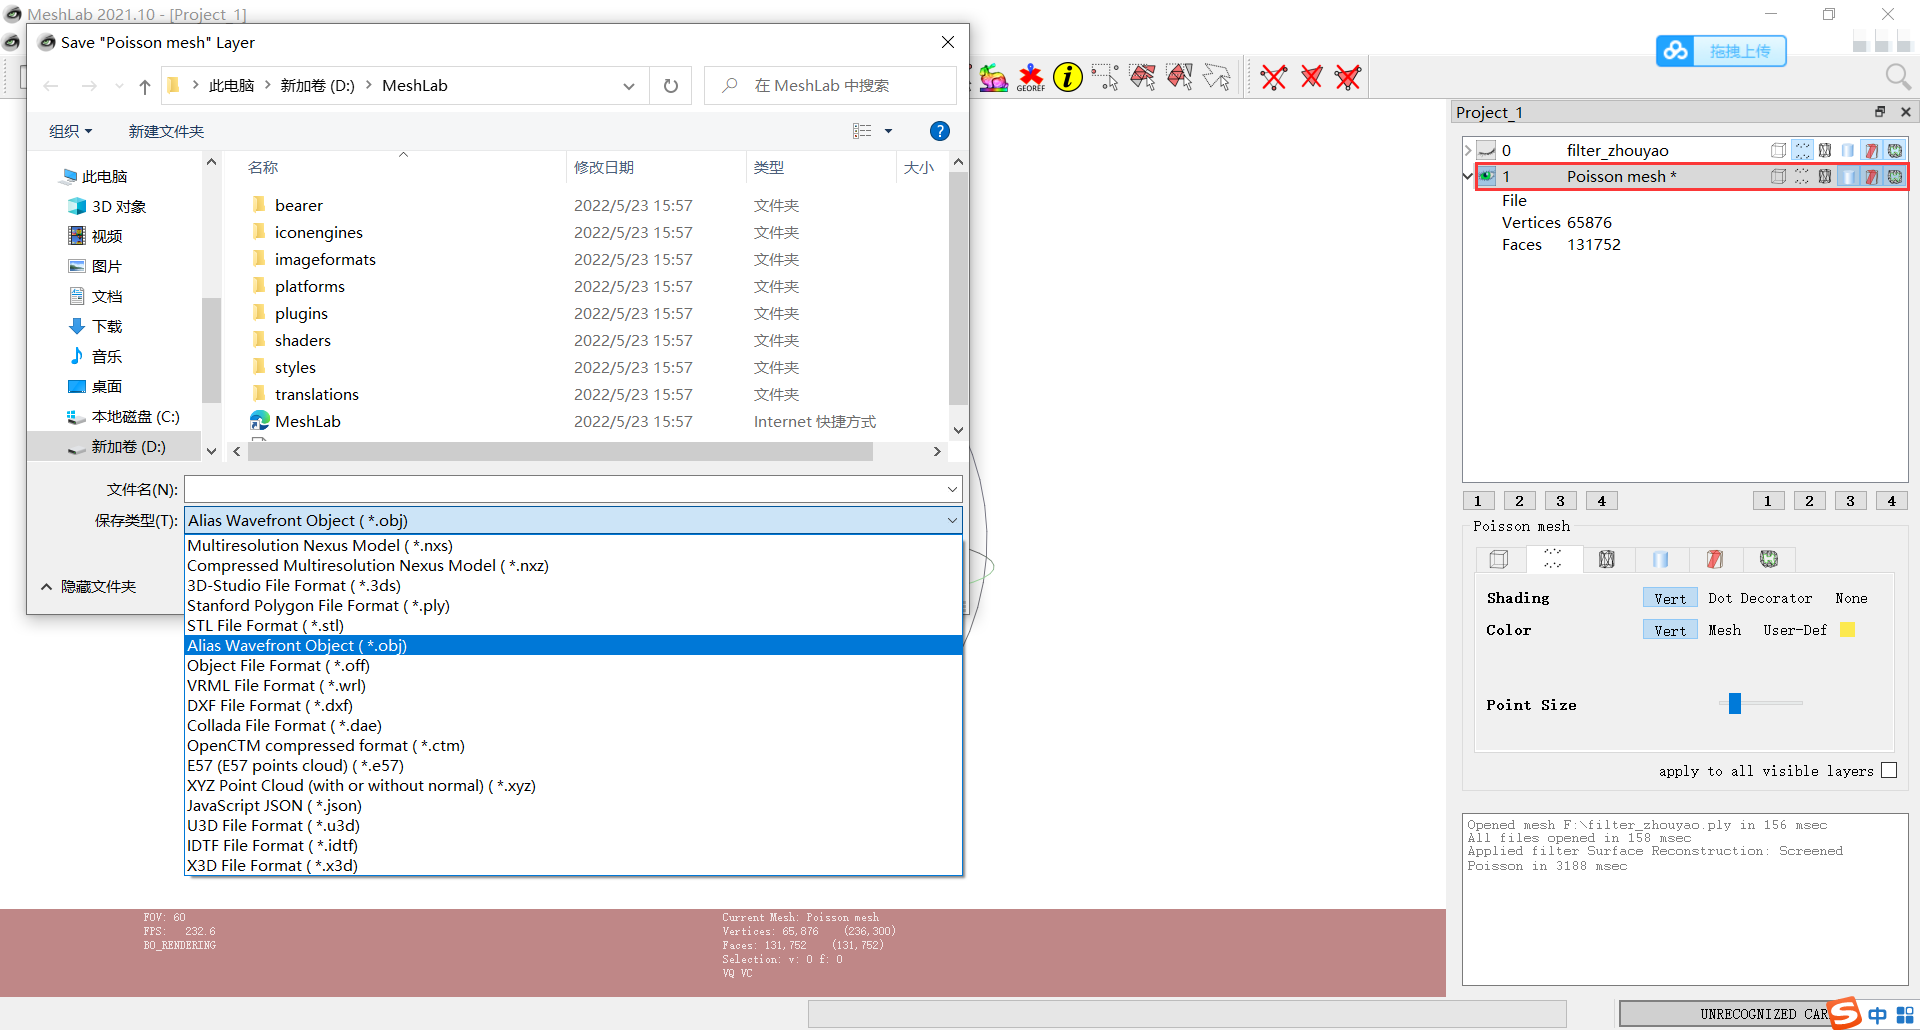Image resolution: width=1920 pixels, height=1030 pixels.
Task: Go back in the Save dialog
Action: [51, 86]
